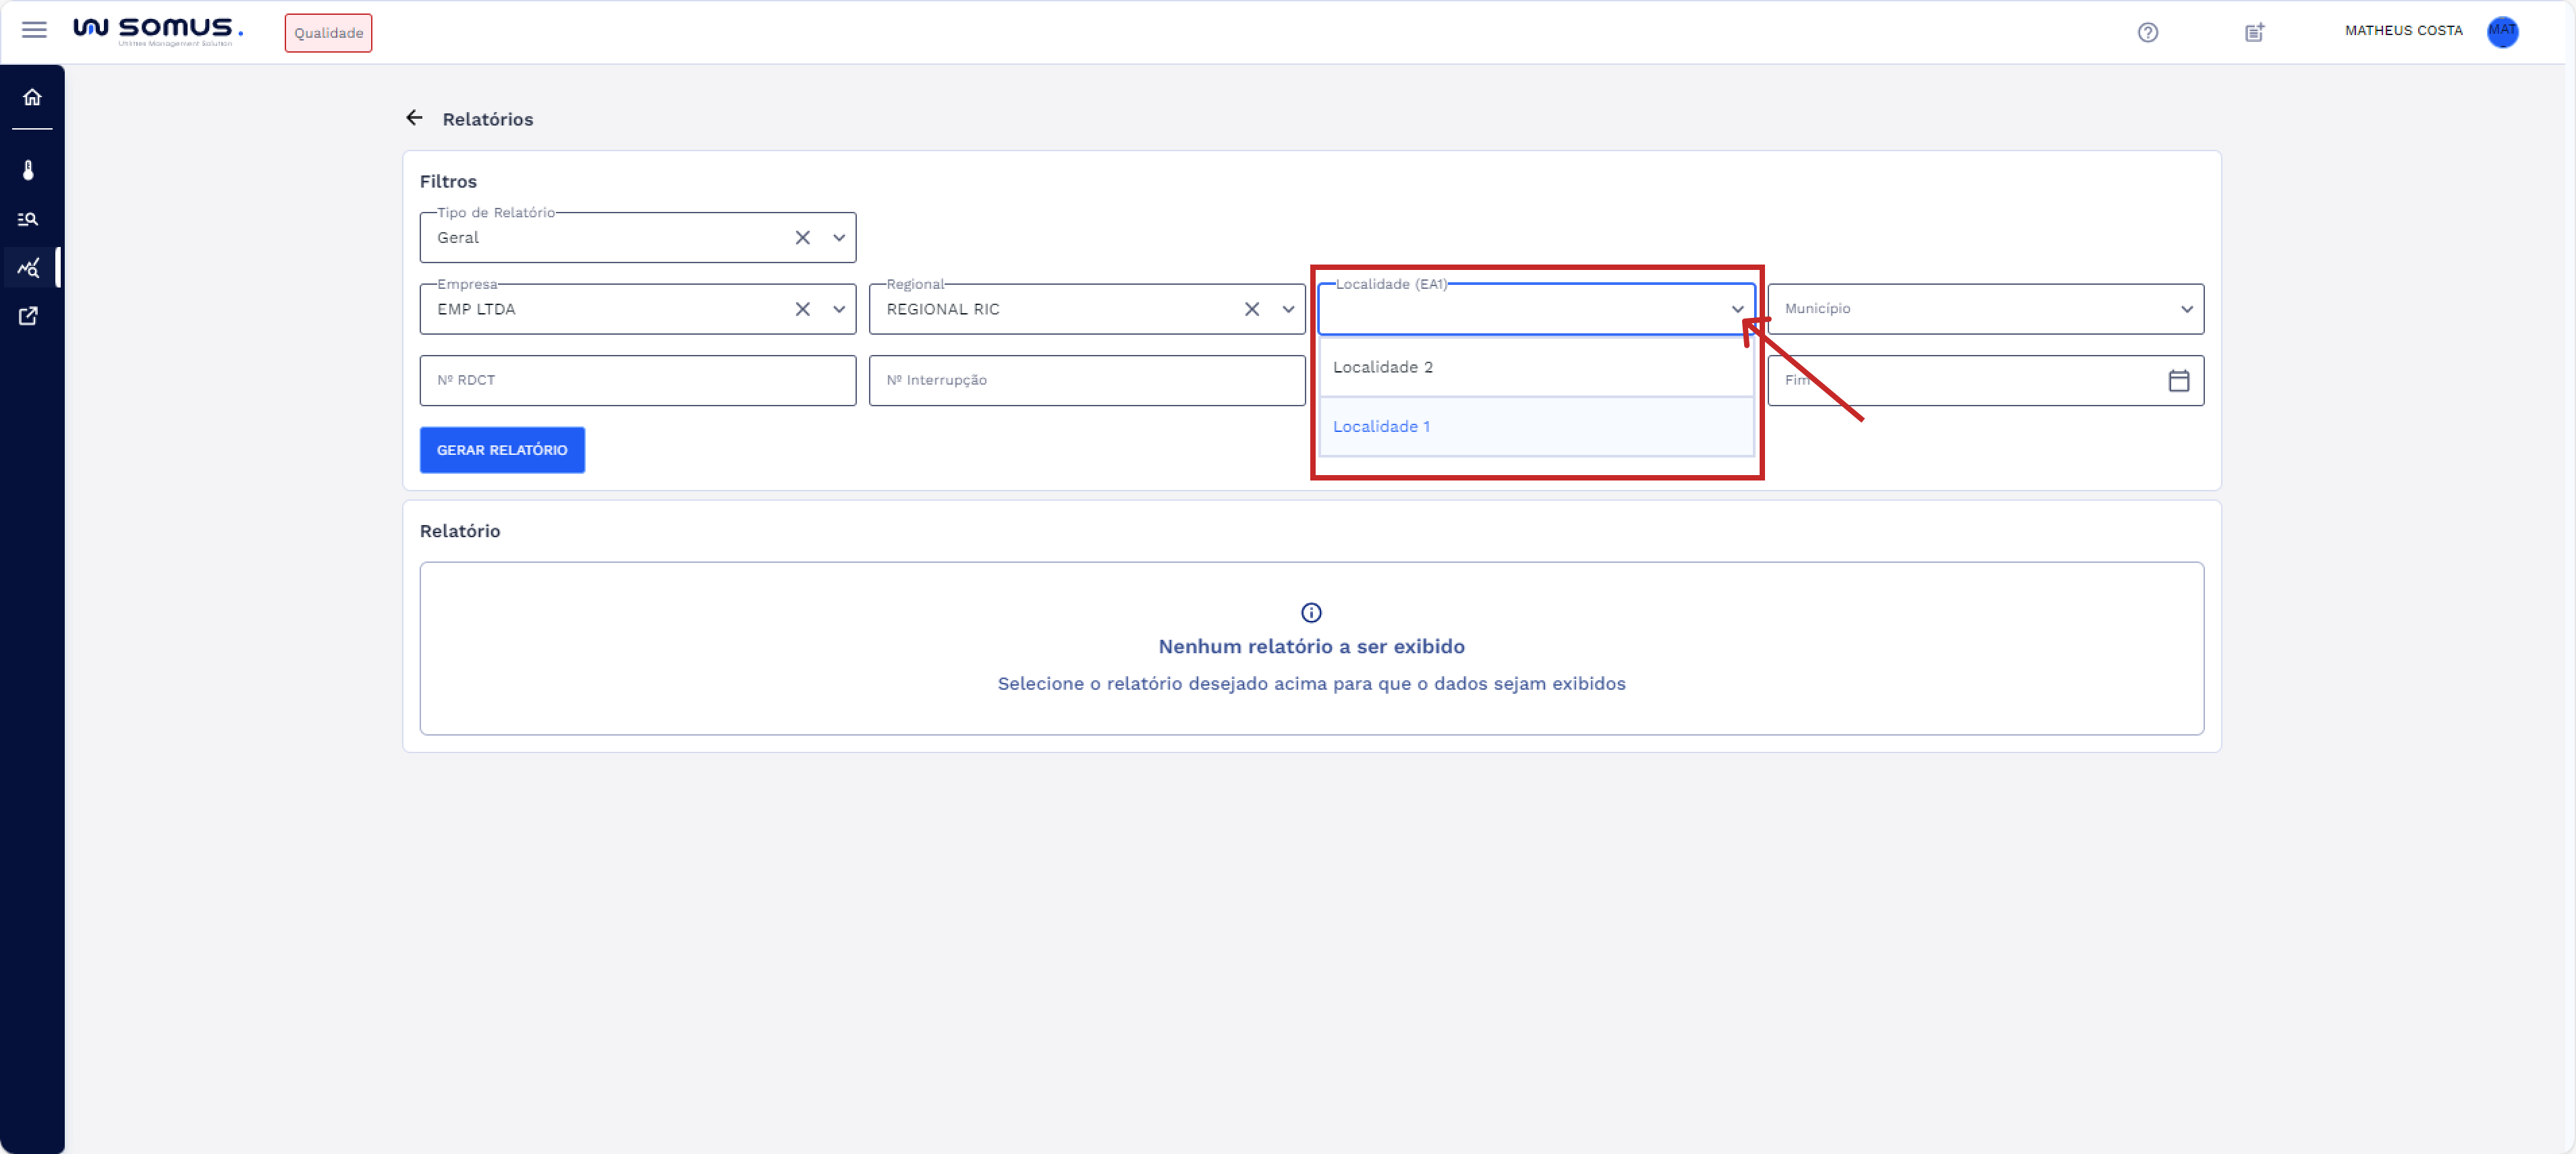Select the chart analysis sidebar icon
The image size is (2576, 1154).
(x=29, y=268)
